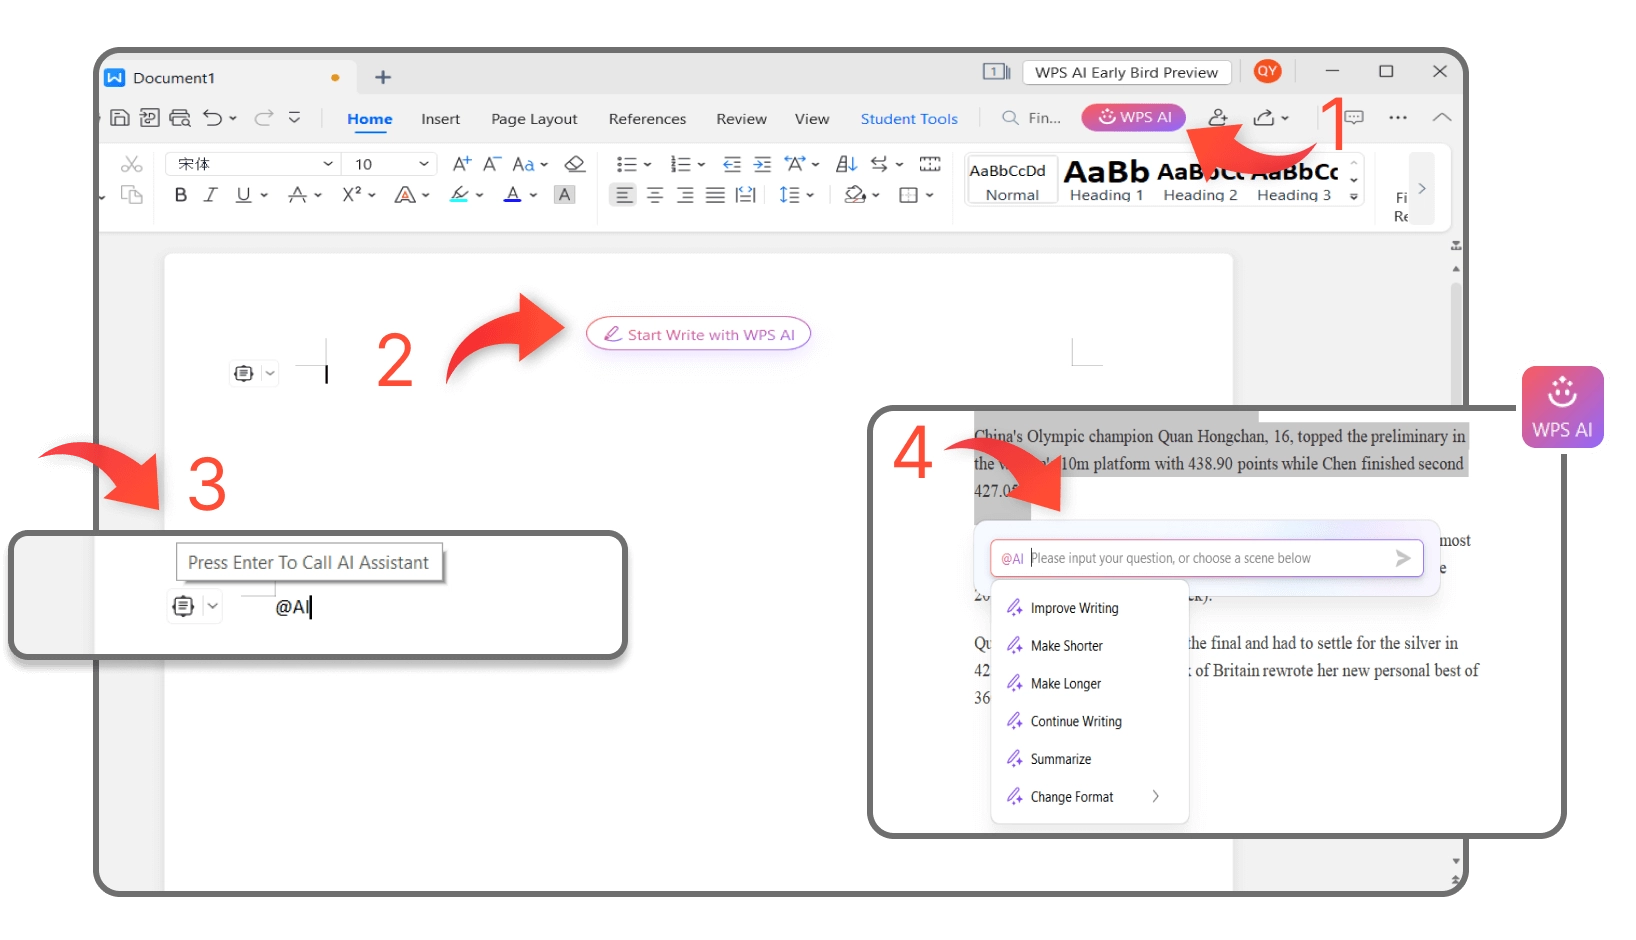This screenshot has width=1636, height=940.
Task: Align text right icon
Action: coord(685,195)
